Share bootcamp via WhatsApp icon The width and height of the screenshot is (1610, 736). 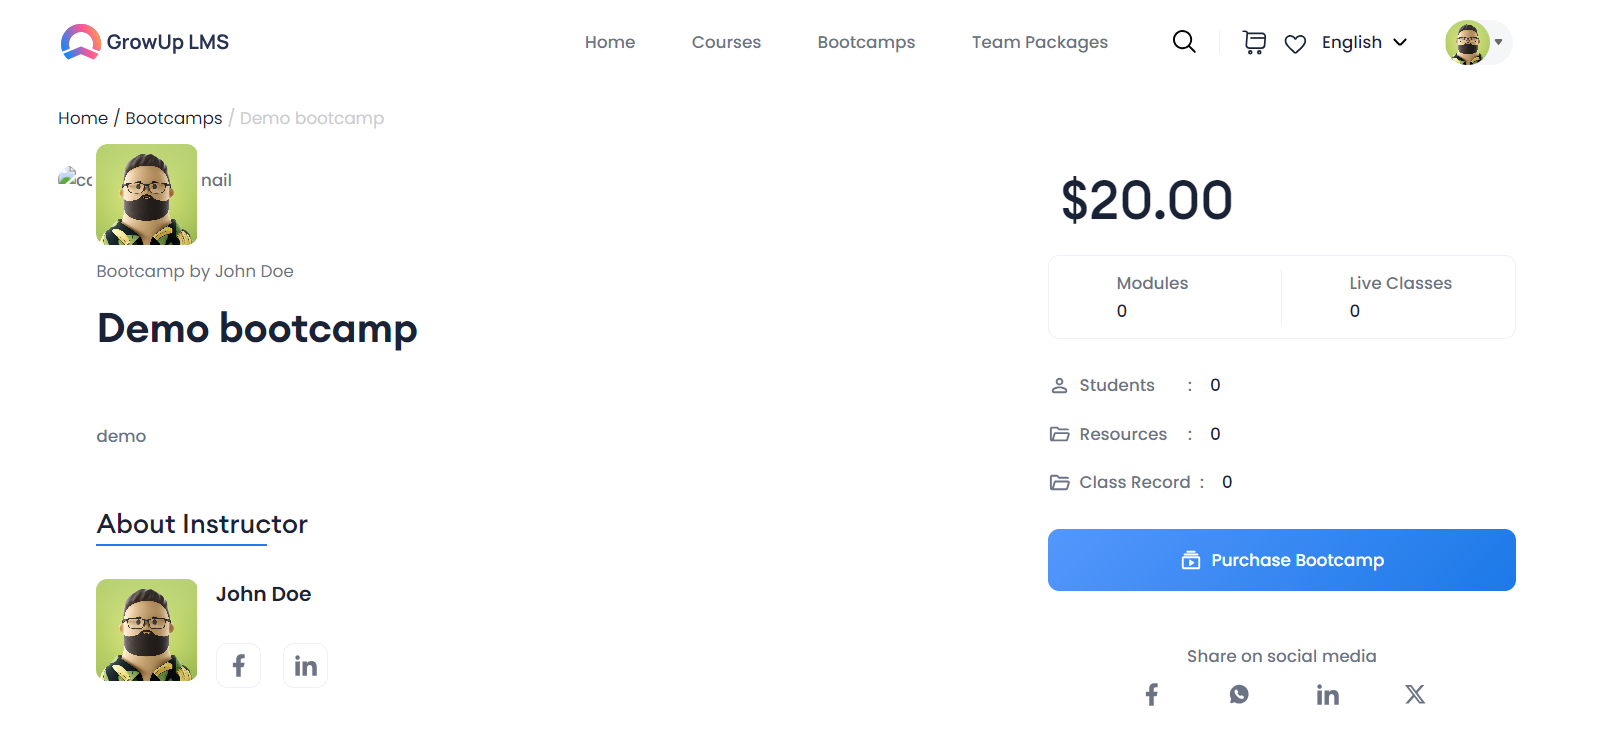1239,694
